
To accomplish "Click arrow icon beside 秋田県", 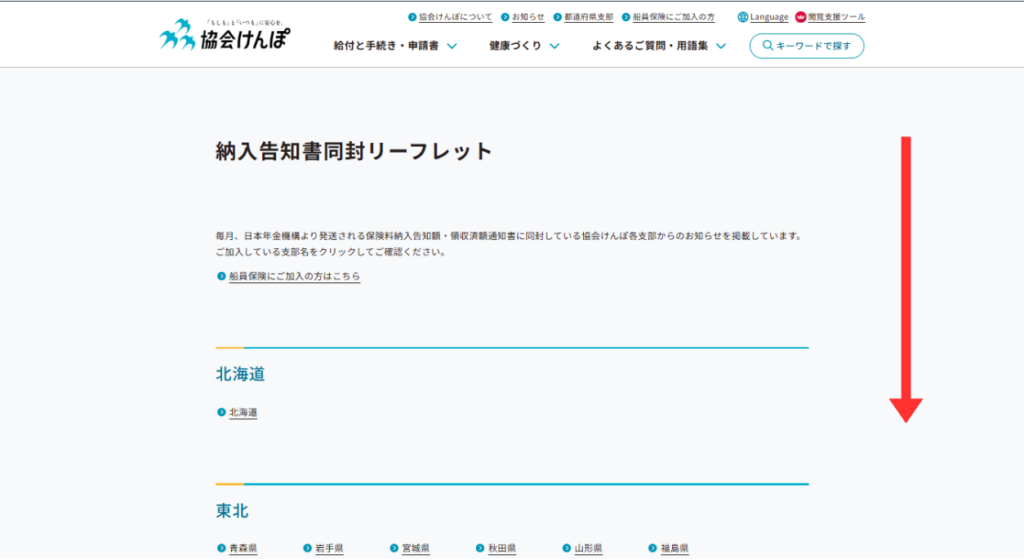I will pos(480,548).
